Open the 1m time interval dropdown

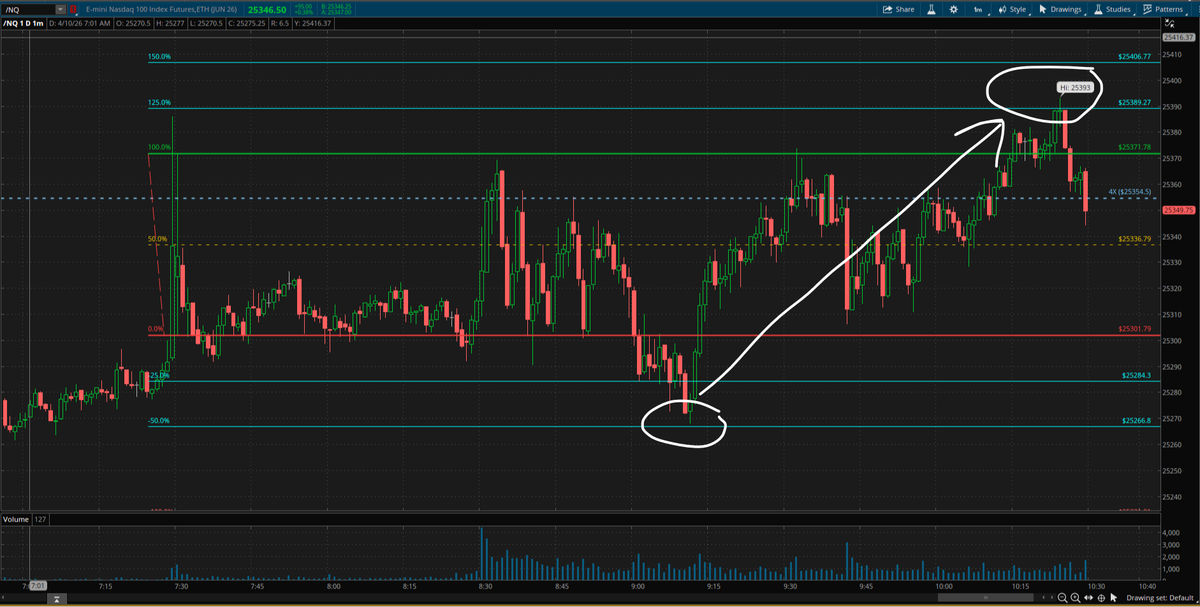(x=977, y=9)
